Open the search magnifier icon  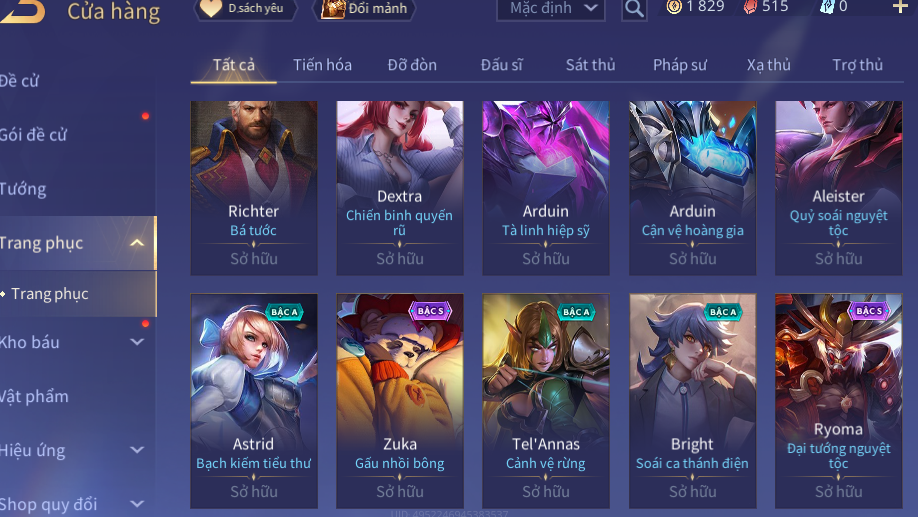pyautogui.click(x=634, y=9)
